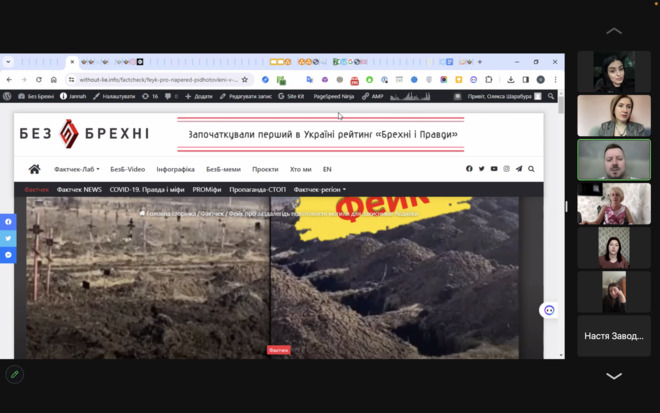The height and width of the screenshot is (413, 660).
Task: Select the Пропаганда-СТОП tab
Action: pos(257,189)
